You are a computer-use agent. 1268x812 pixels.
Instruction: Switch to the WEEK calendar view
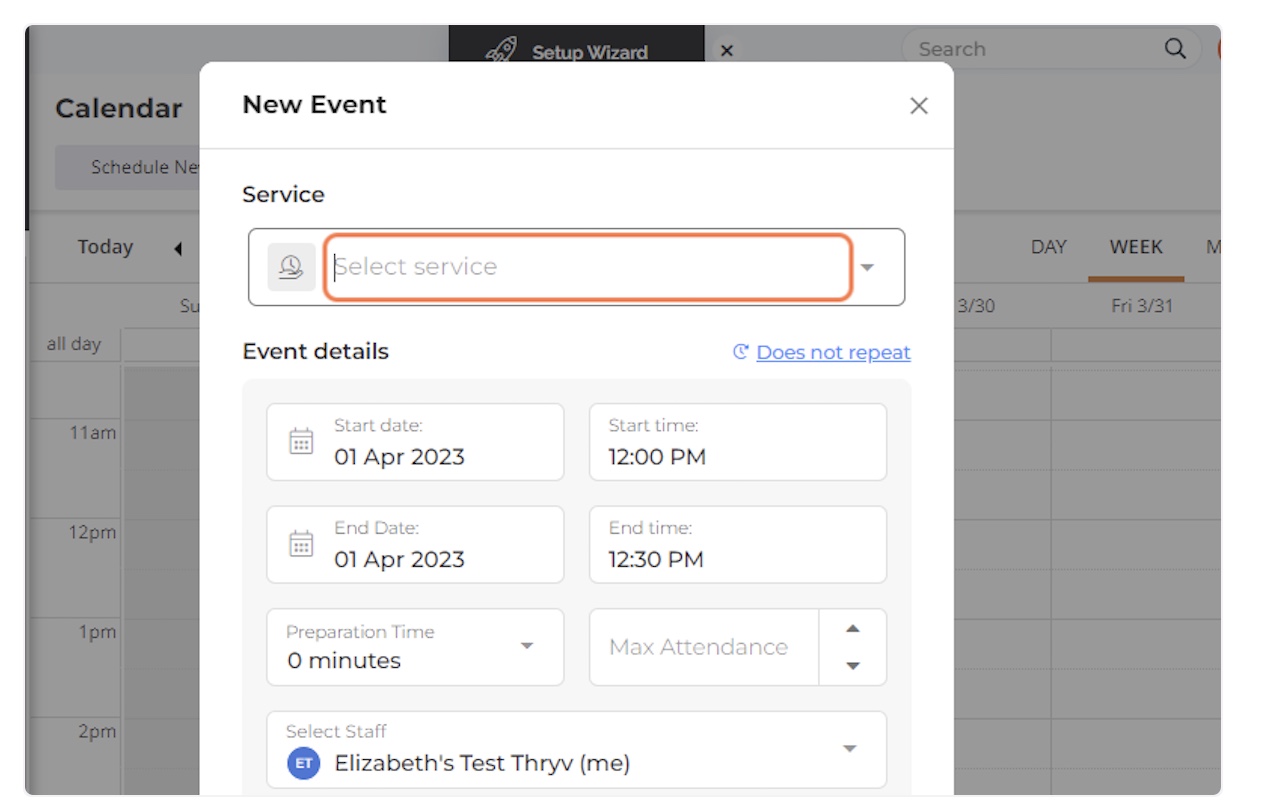pos(1135,247)
